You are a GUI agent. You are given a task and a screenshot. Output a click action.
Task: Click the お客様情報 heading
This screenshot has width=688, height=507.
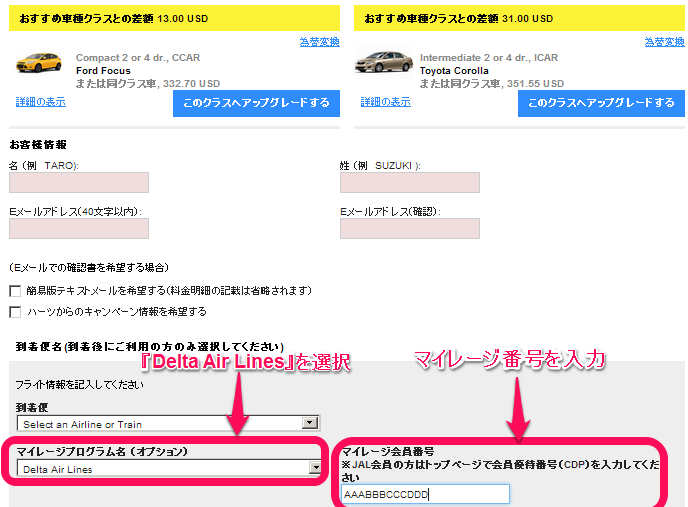point(38,144)
